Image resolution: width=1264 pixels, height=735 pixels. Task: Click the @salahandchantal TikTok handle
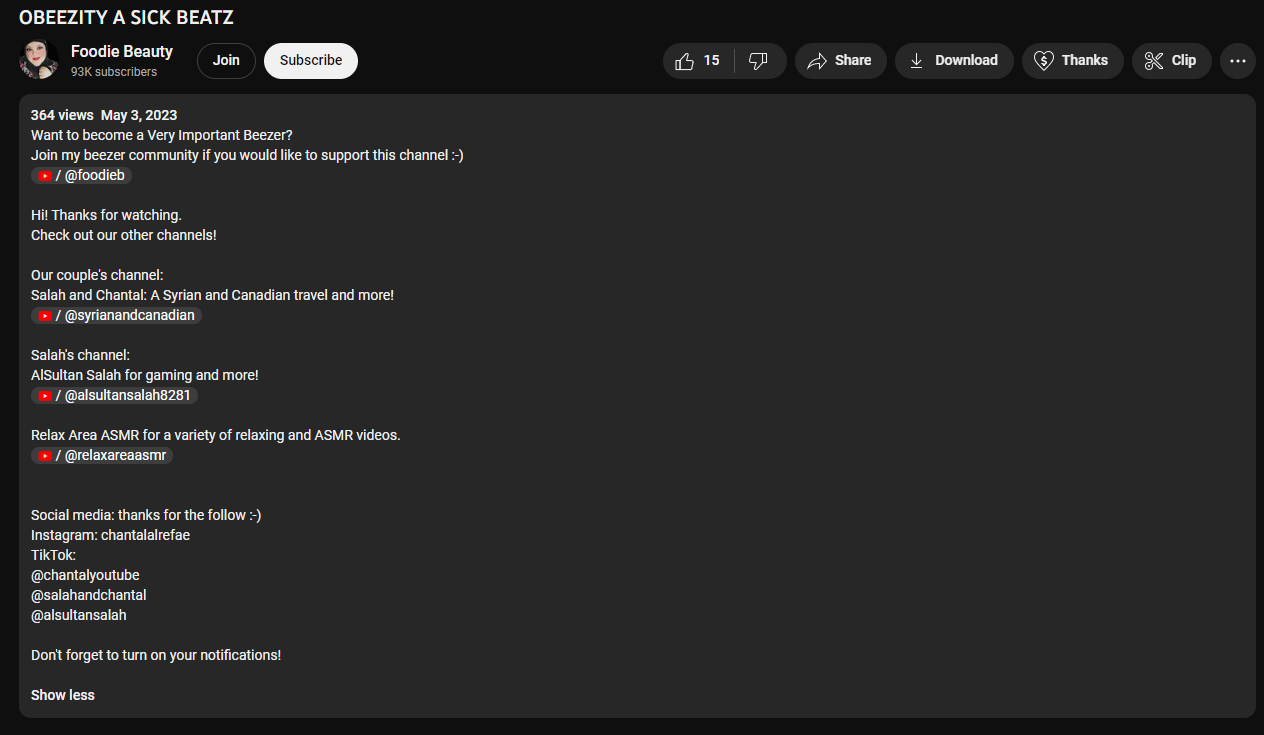pos(89,595)
